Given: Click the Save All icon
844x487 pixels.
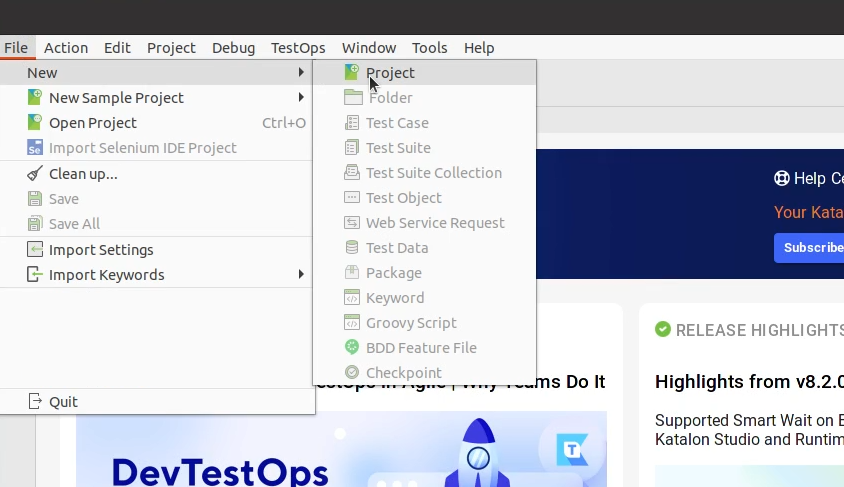Looking at the screenshot, I should (34, 223).
